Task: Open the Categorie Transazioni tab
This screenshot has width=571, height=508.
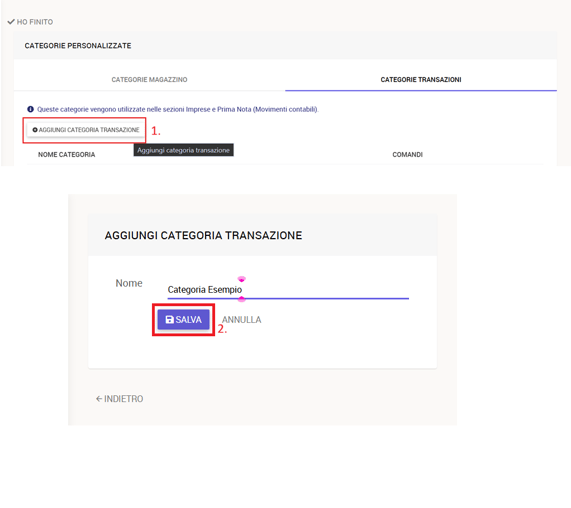Action: pos(421,79)
